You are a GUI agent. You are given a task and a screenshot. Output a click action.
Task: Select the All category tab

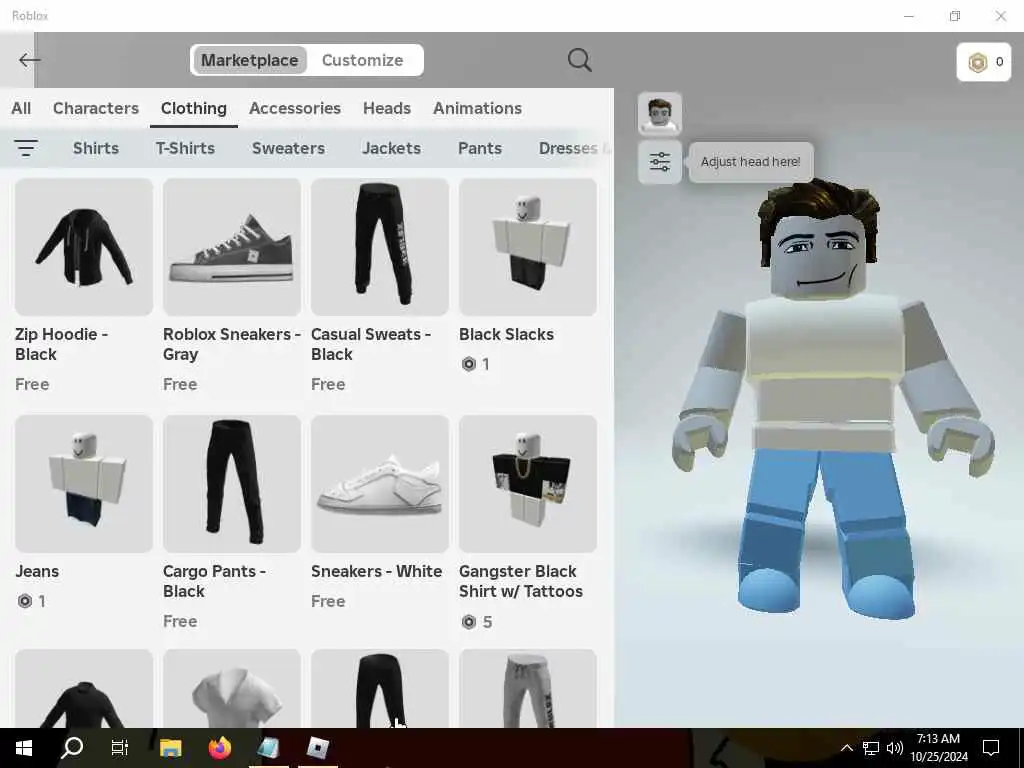pyautogui.click(x=21, y=108)
